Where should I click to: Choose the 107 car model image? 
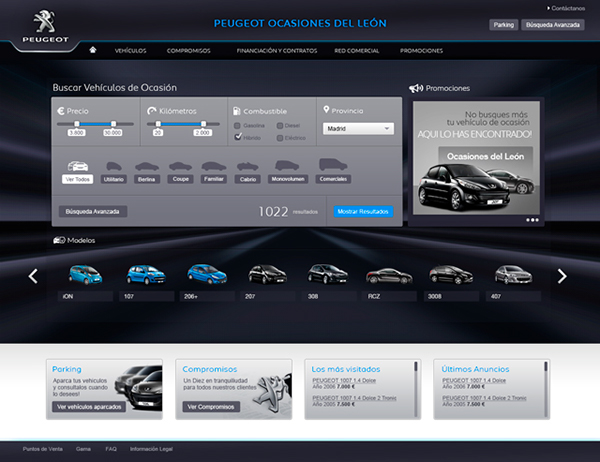point(146,274)
